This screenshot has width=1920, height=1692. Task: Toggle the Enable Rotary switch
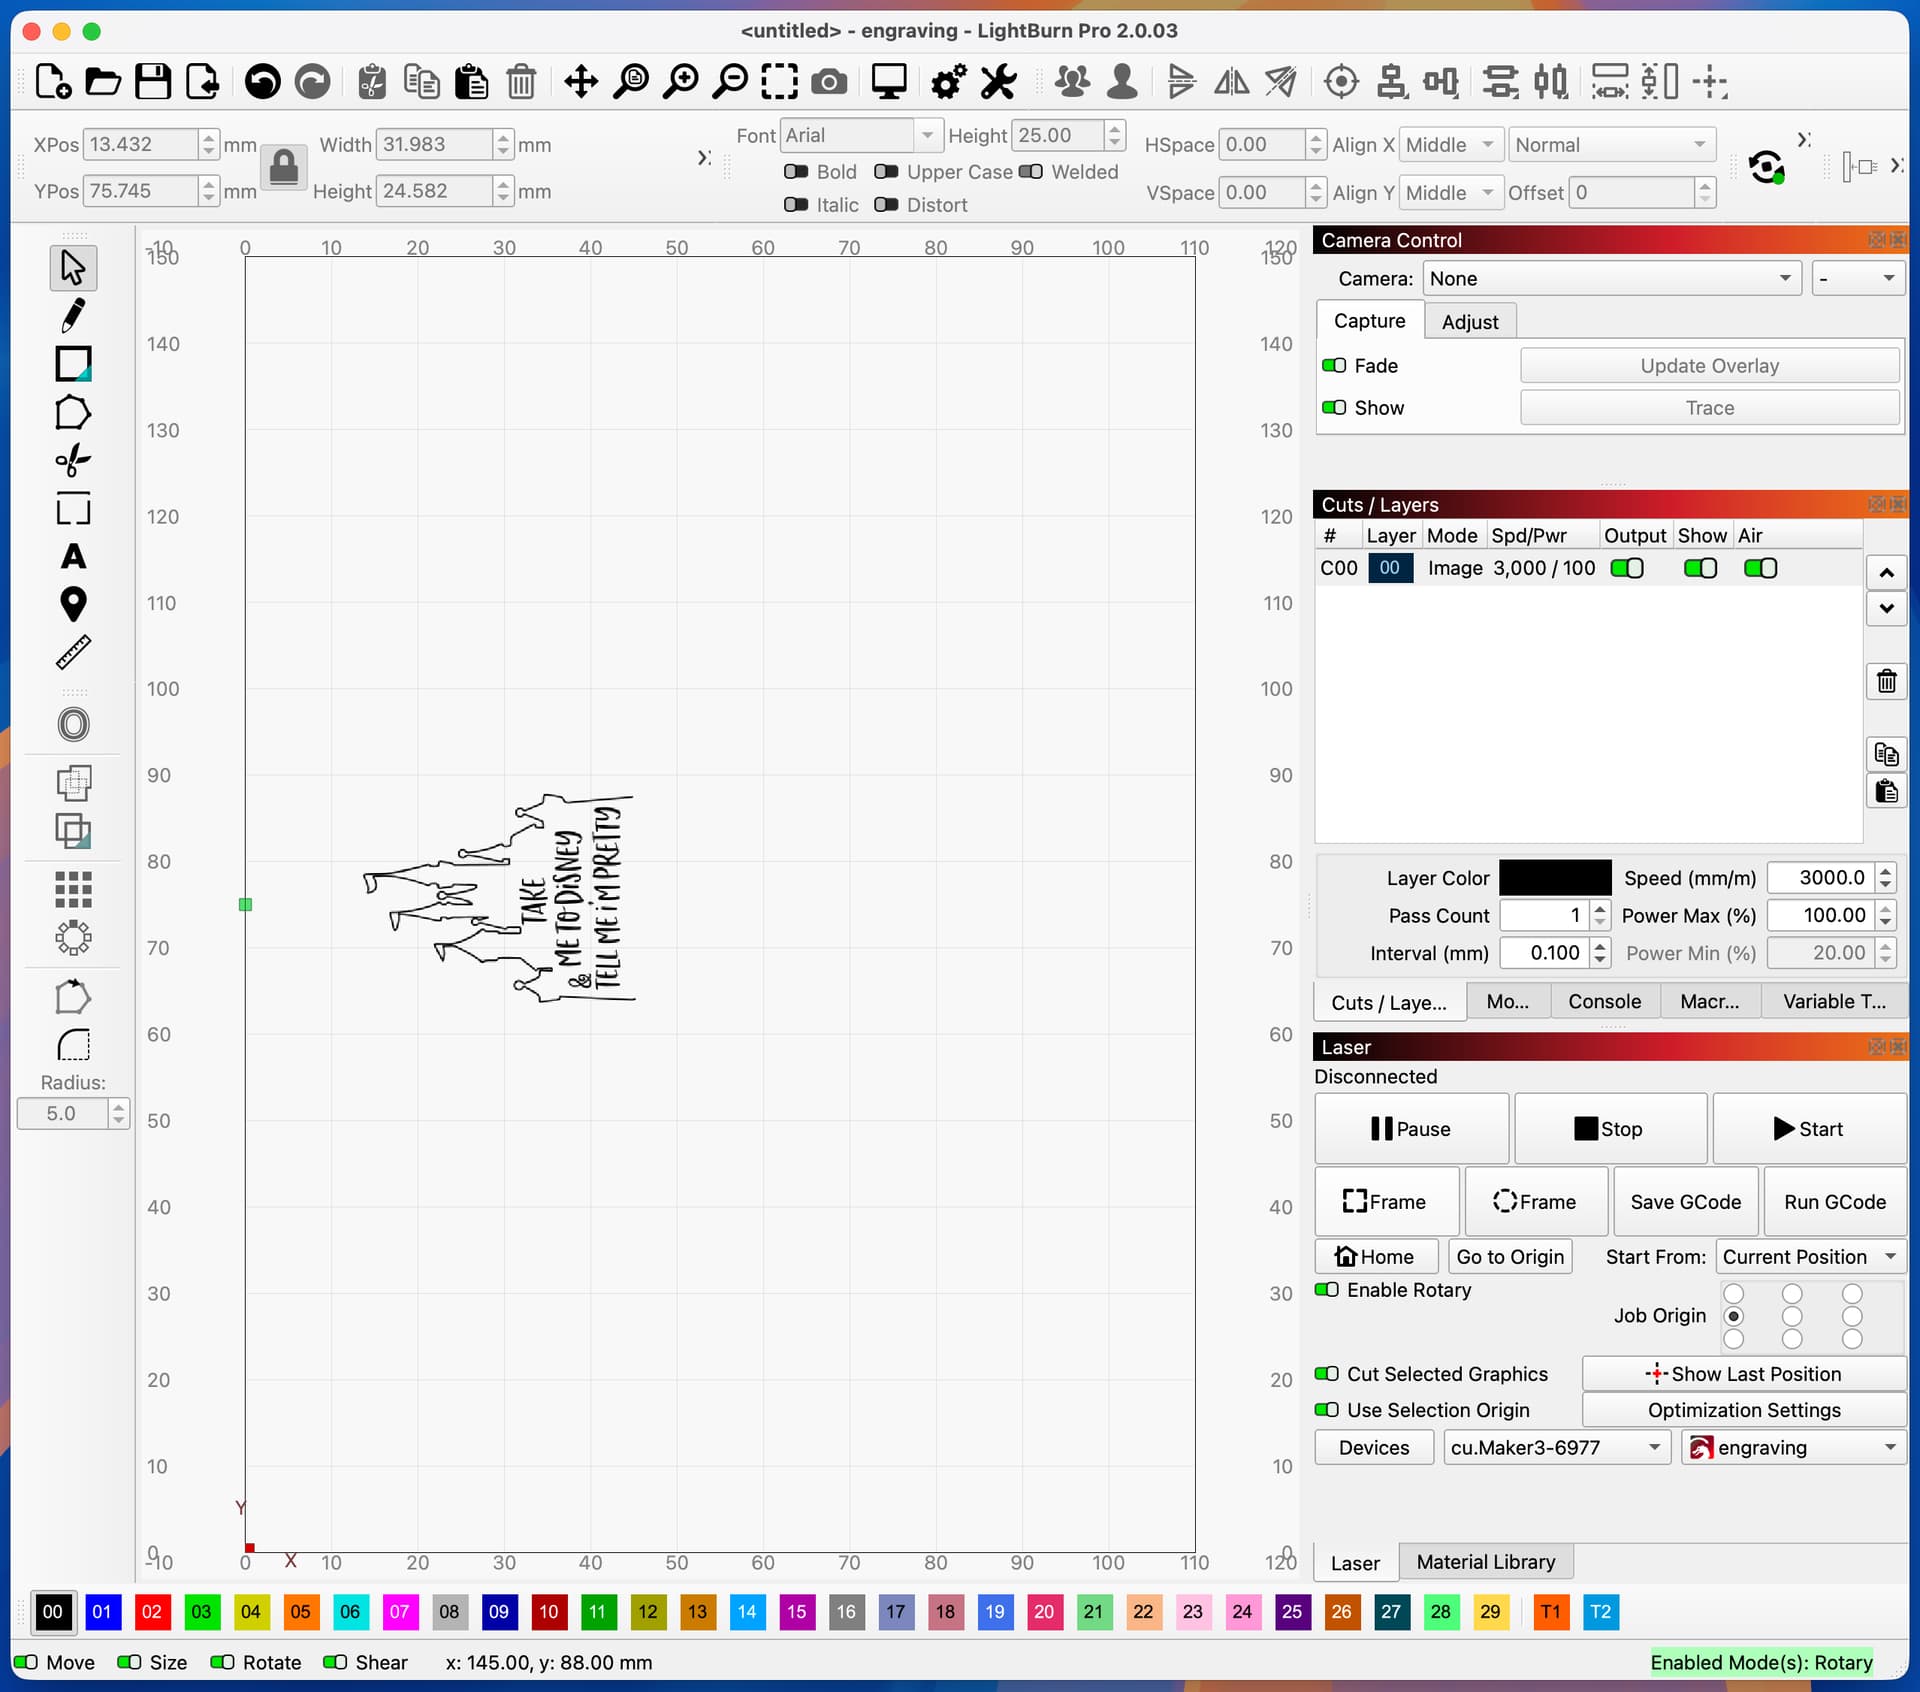click(x=1327, y=1290)
